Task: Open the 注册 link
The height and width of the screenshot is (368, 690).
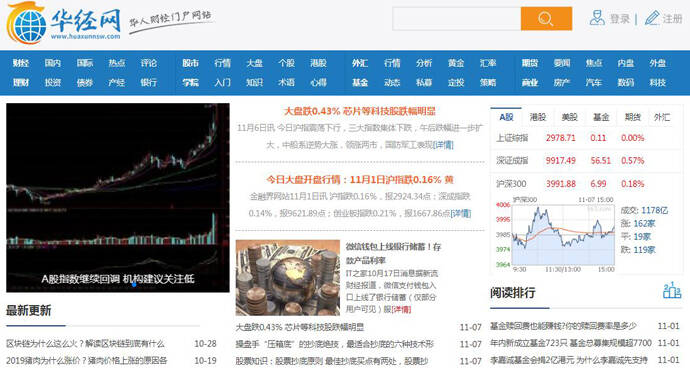Action: [x=673, y=19]
